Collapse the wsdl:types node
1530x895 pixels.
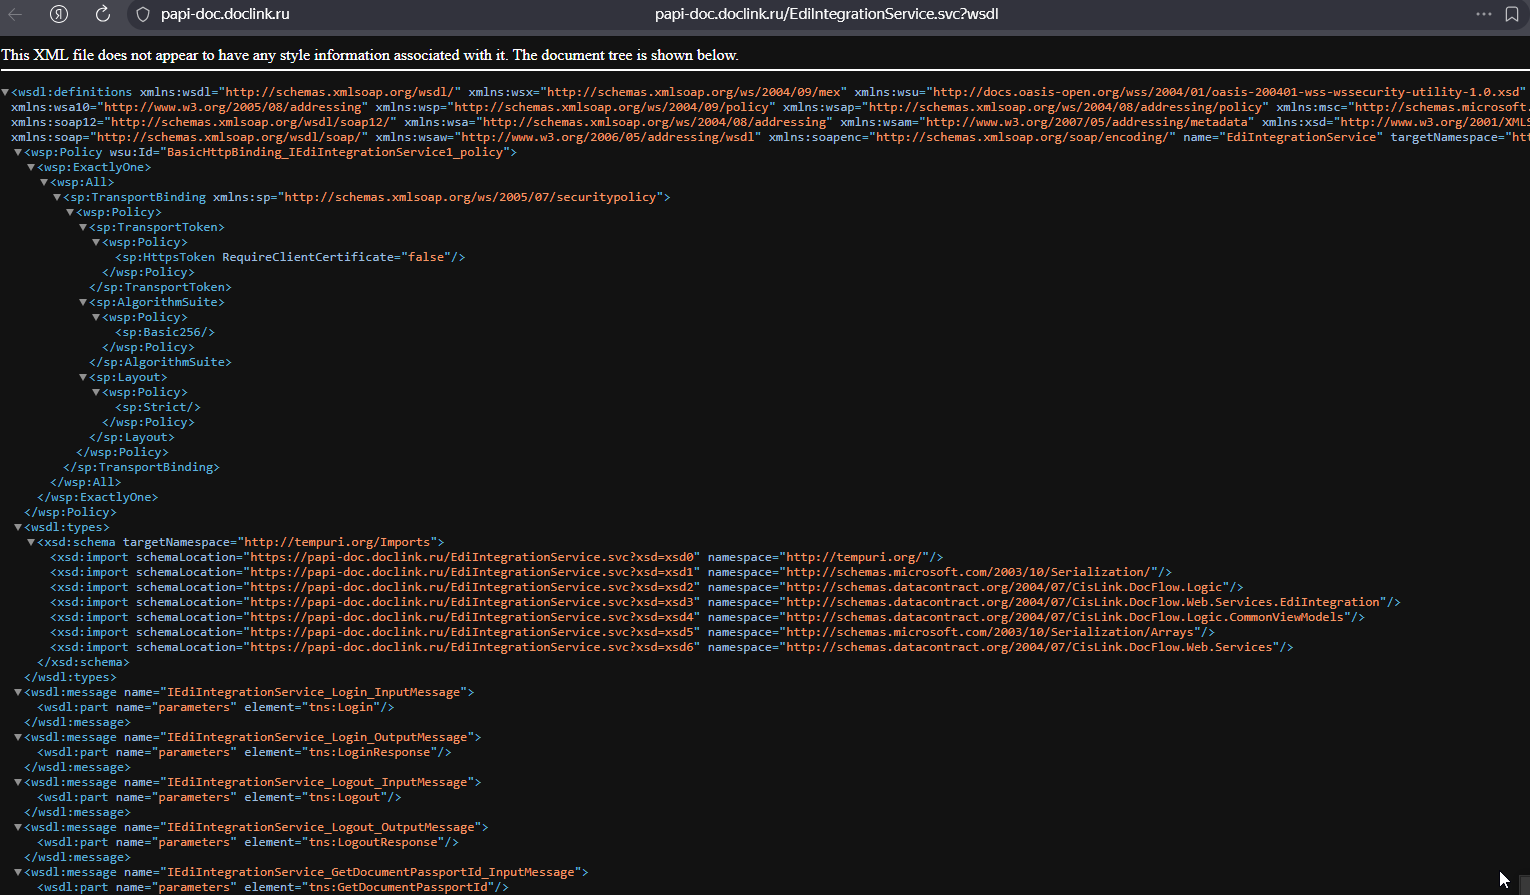[18, 527]
